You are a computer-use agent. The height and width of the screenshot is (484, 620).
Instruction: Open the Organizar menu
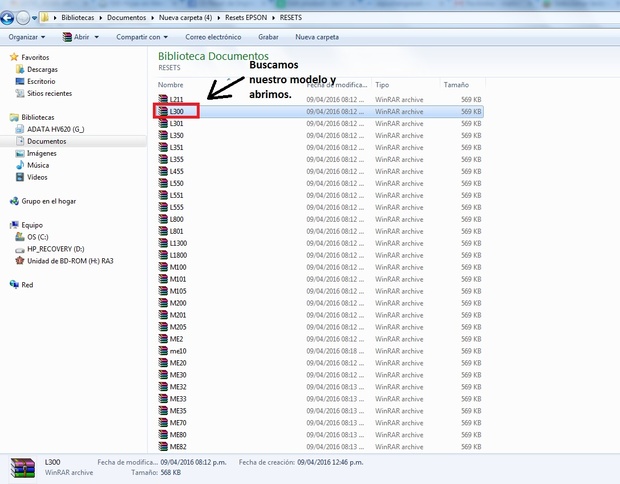coord(26,37)
